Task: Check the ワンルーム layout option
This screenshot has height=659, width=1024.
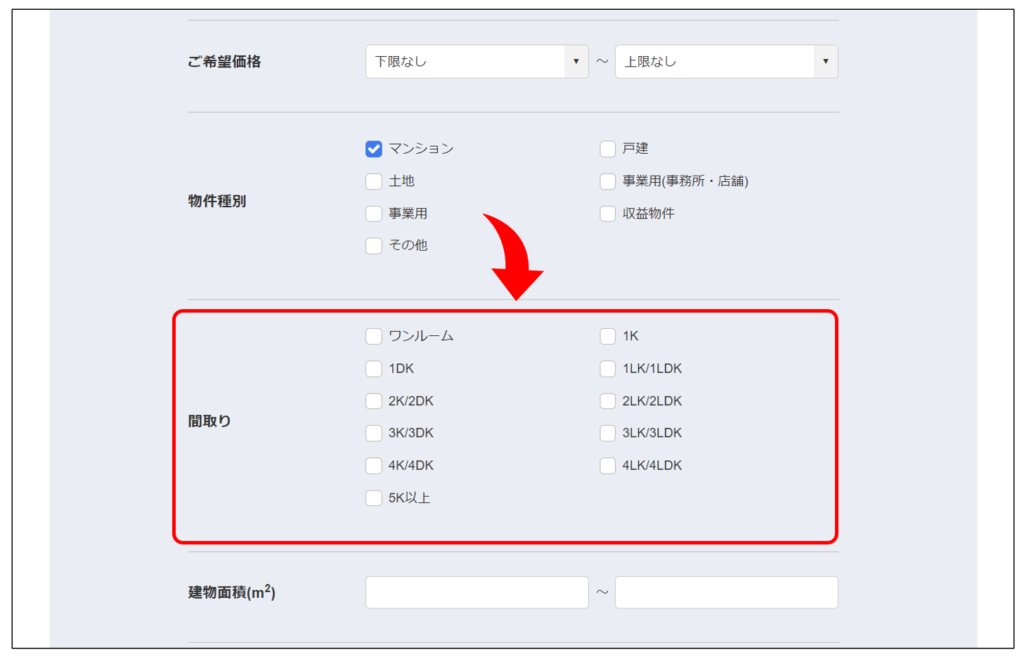Action: pos(374,337)
